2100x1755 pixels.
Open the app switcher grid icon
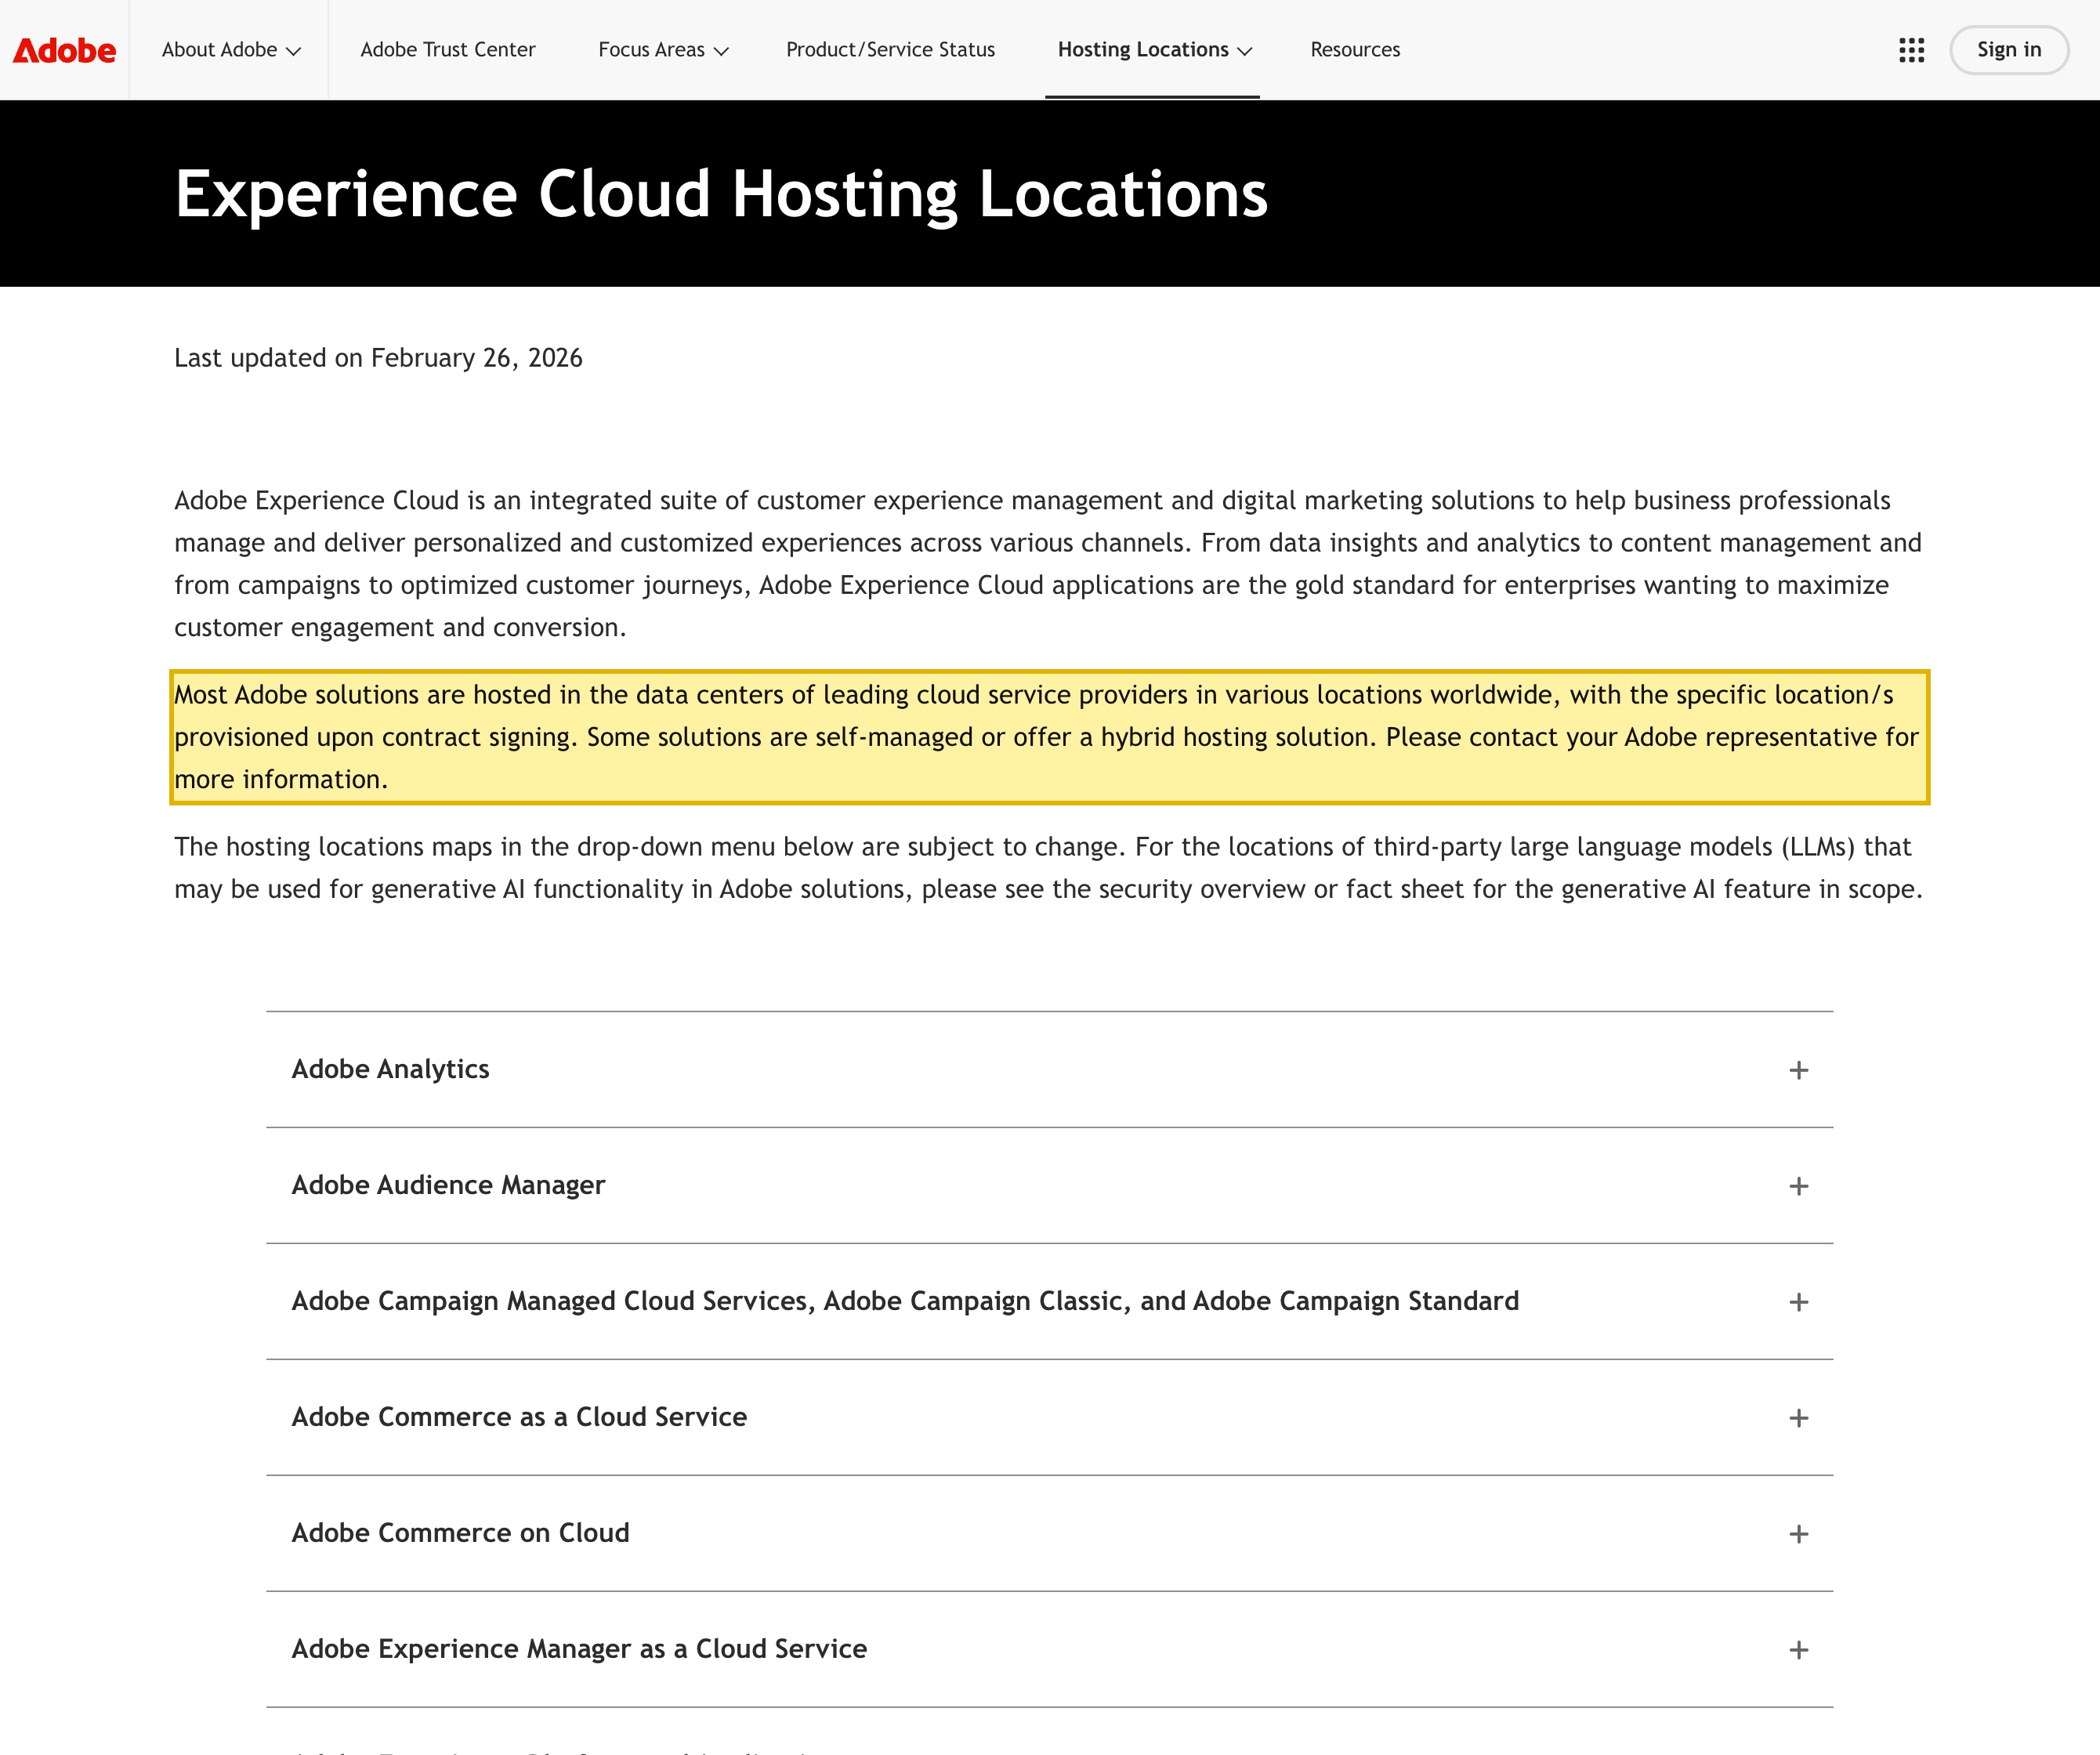pos(1911,50)
